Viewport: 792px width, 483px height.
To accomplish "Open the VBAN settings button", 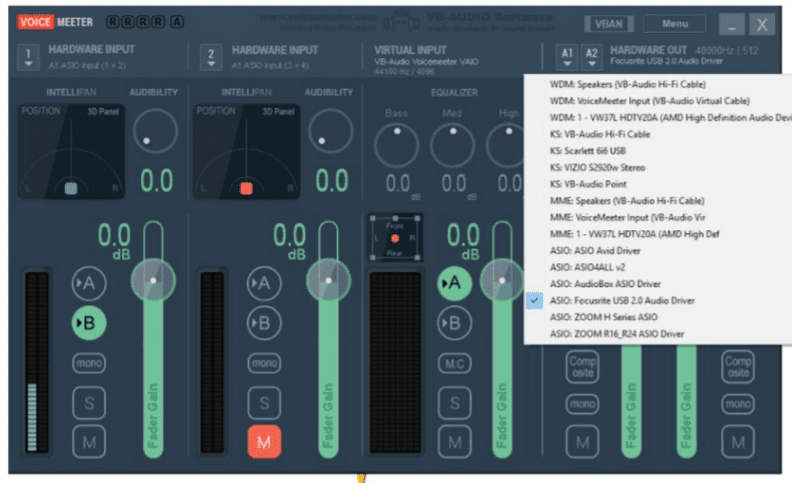I will click(609, 23).
